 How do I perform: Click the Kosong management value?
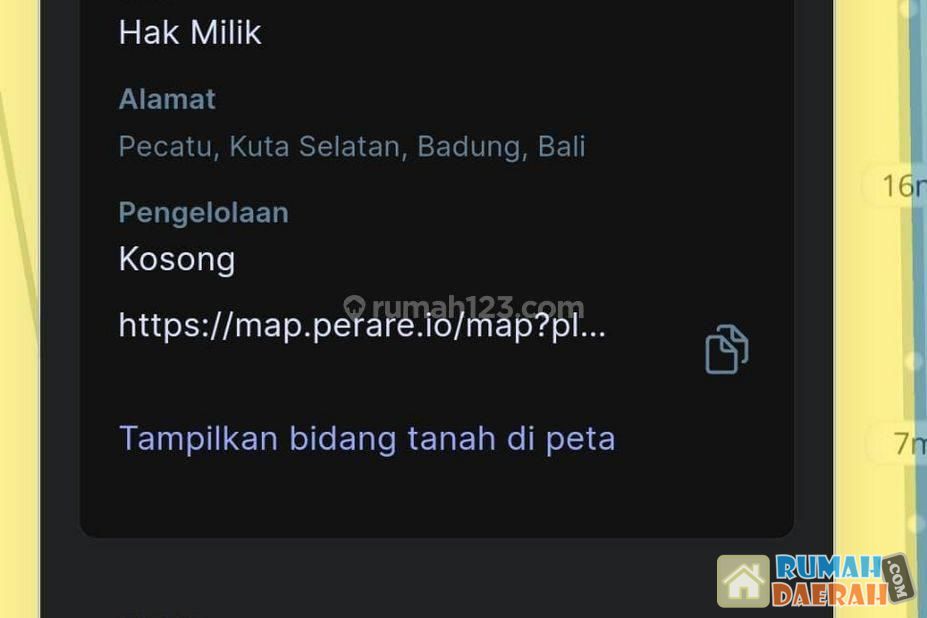point(177,260)
